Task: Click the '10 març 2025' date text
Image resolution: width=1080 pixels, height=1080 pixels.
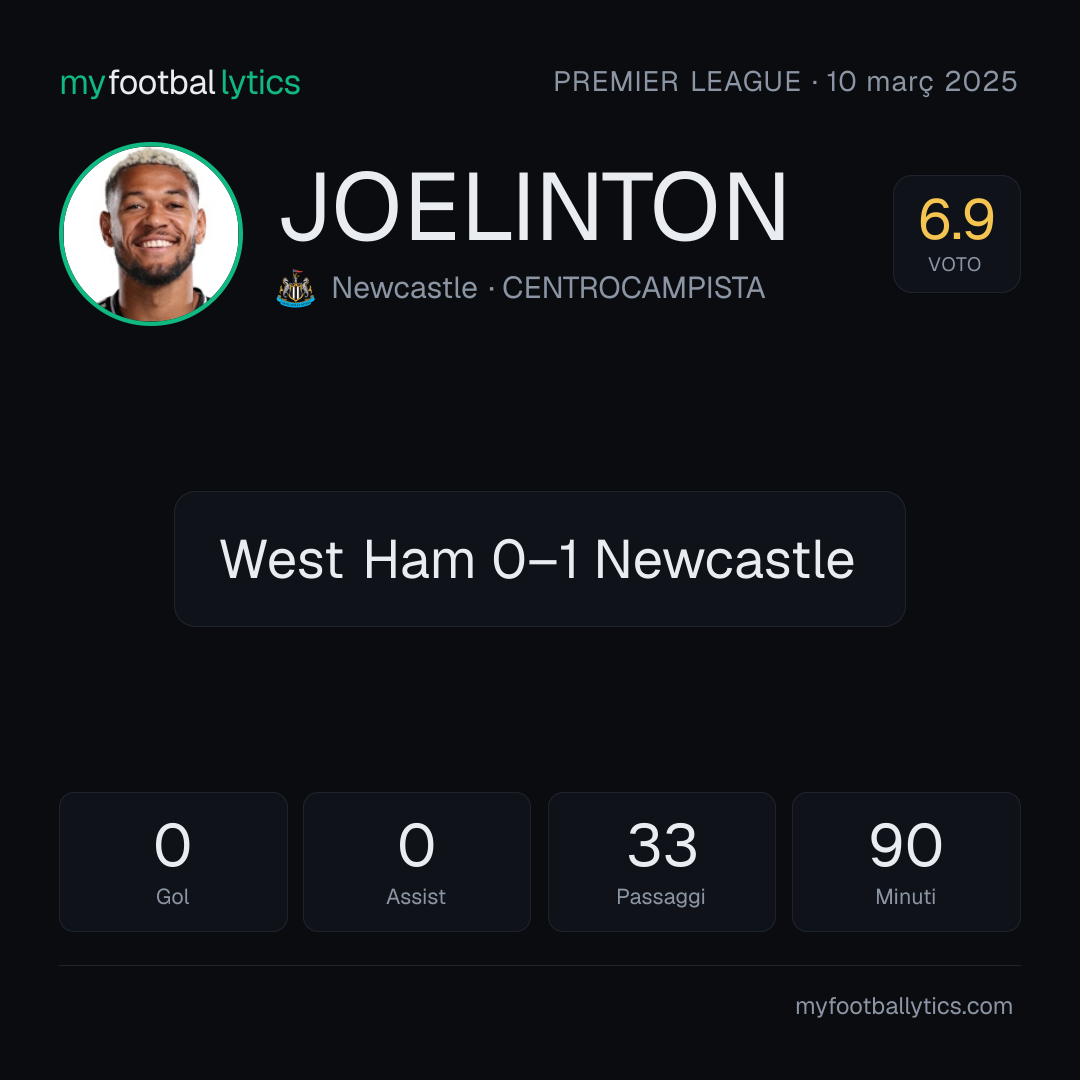Action: point(922,82)
